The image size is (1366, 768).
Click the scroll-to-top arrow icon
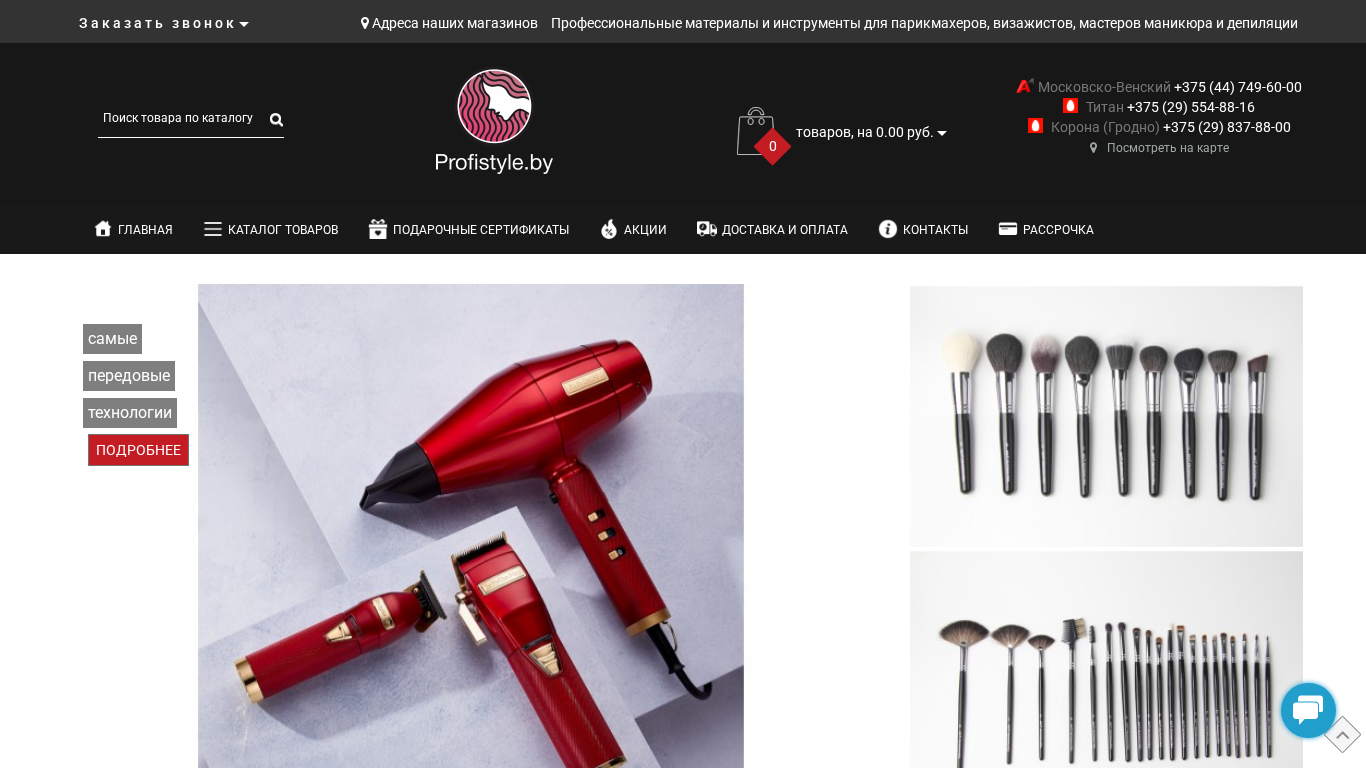[x=1343, y=735]
